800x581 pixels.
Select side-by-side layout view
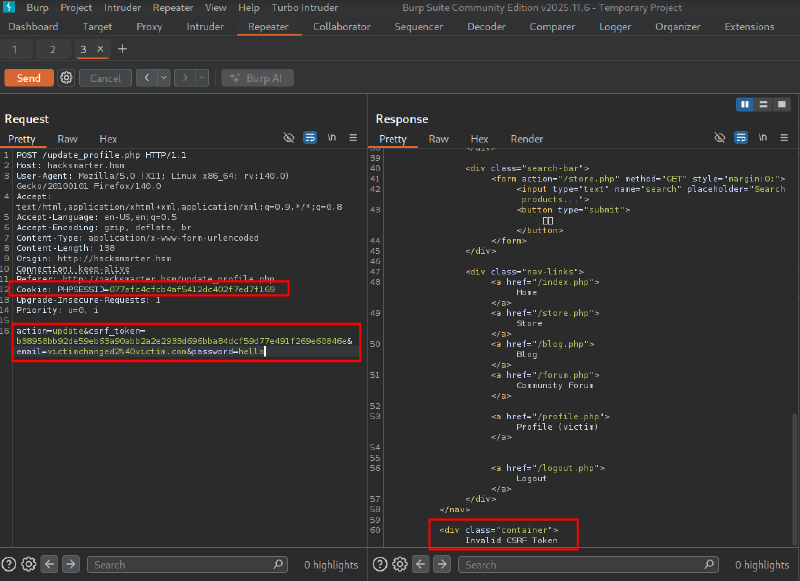coord(745,105)
